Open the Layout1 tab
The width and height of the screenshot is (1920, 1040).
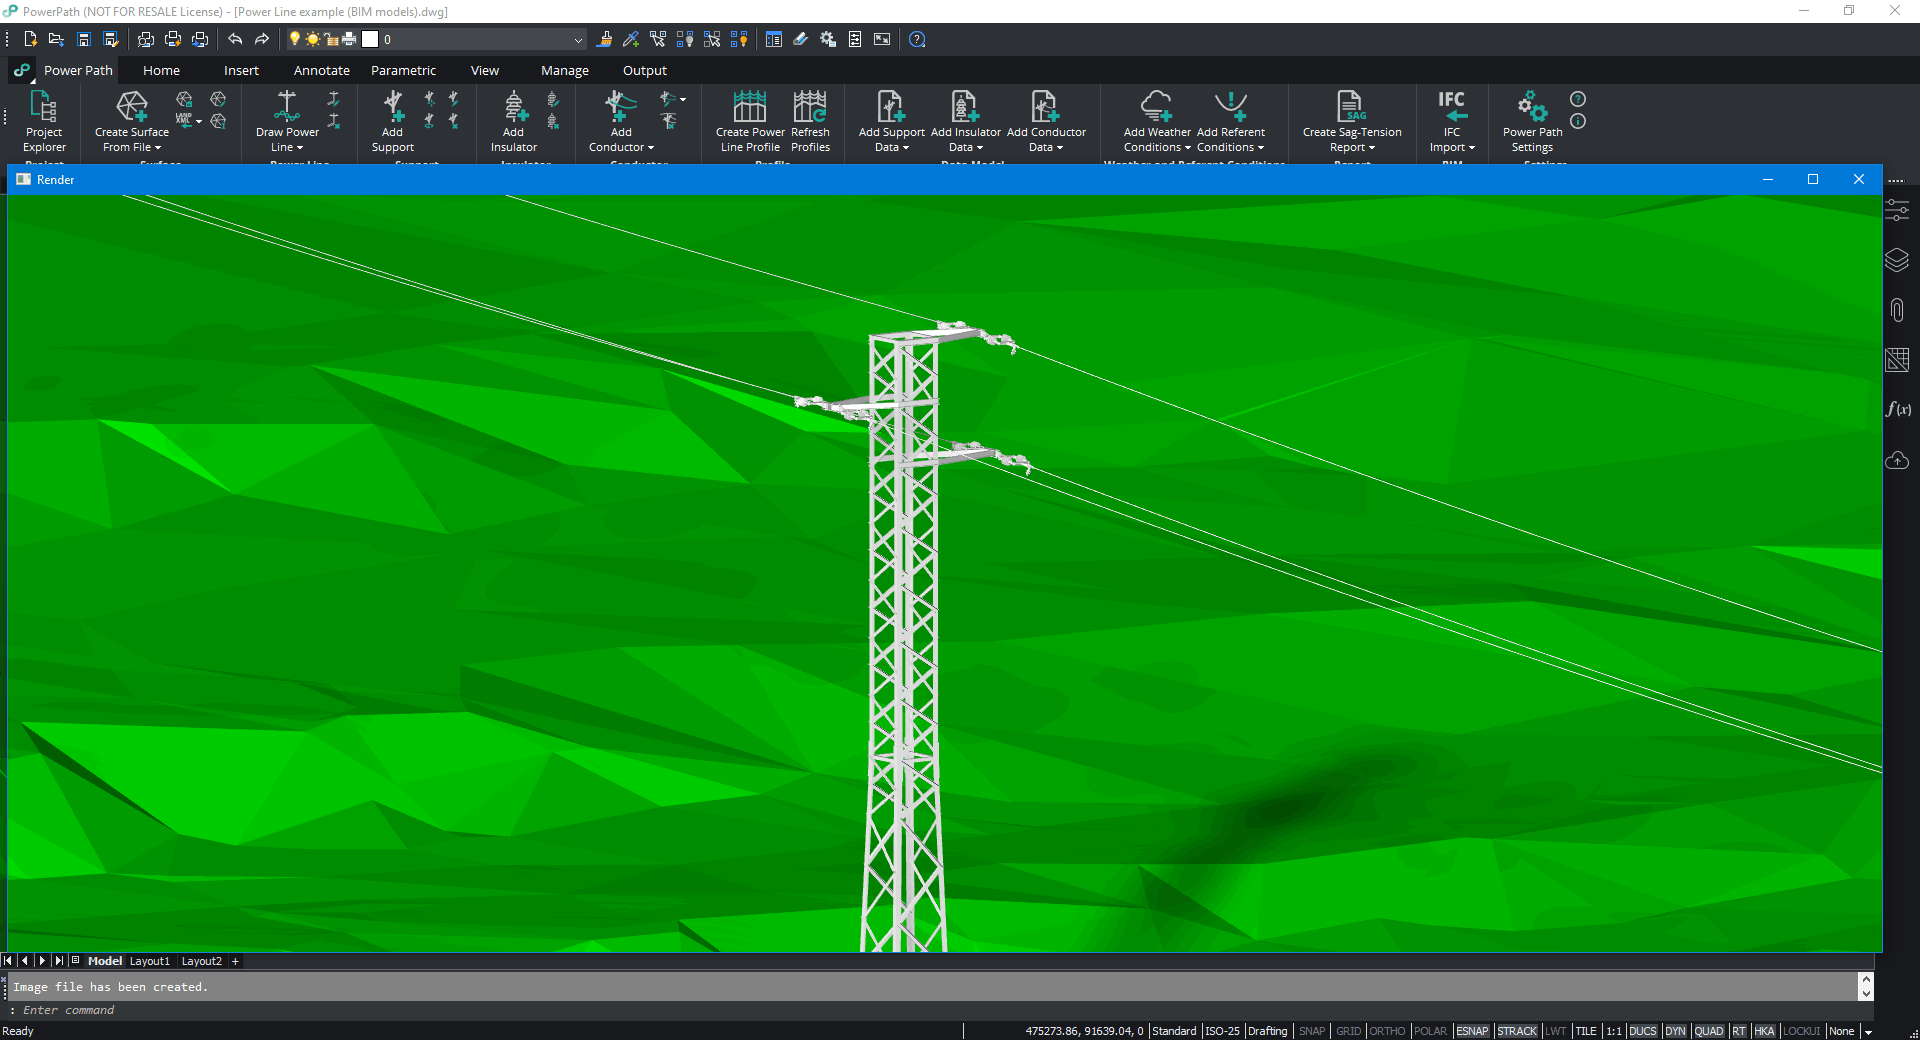(149, 961)
